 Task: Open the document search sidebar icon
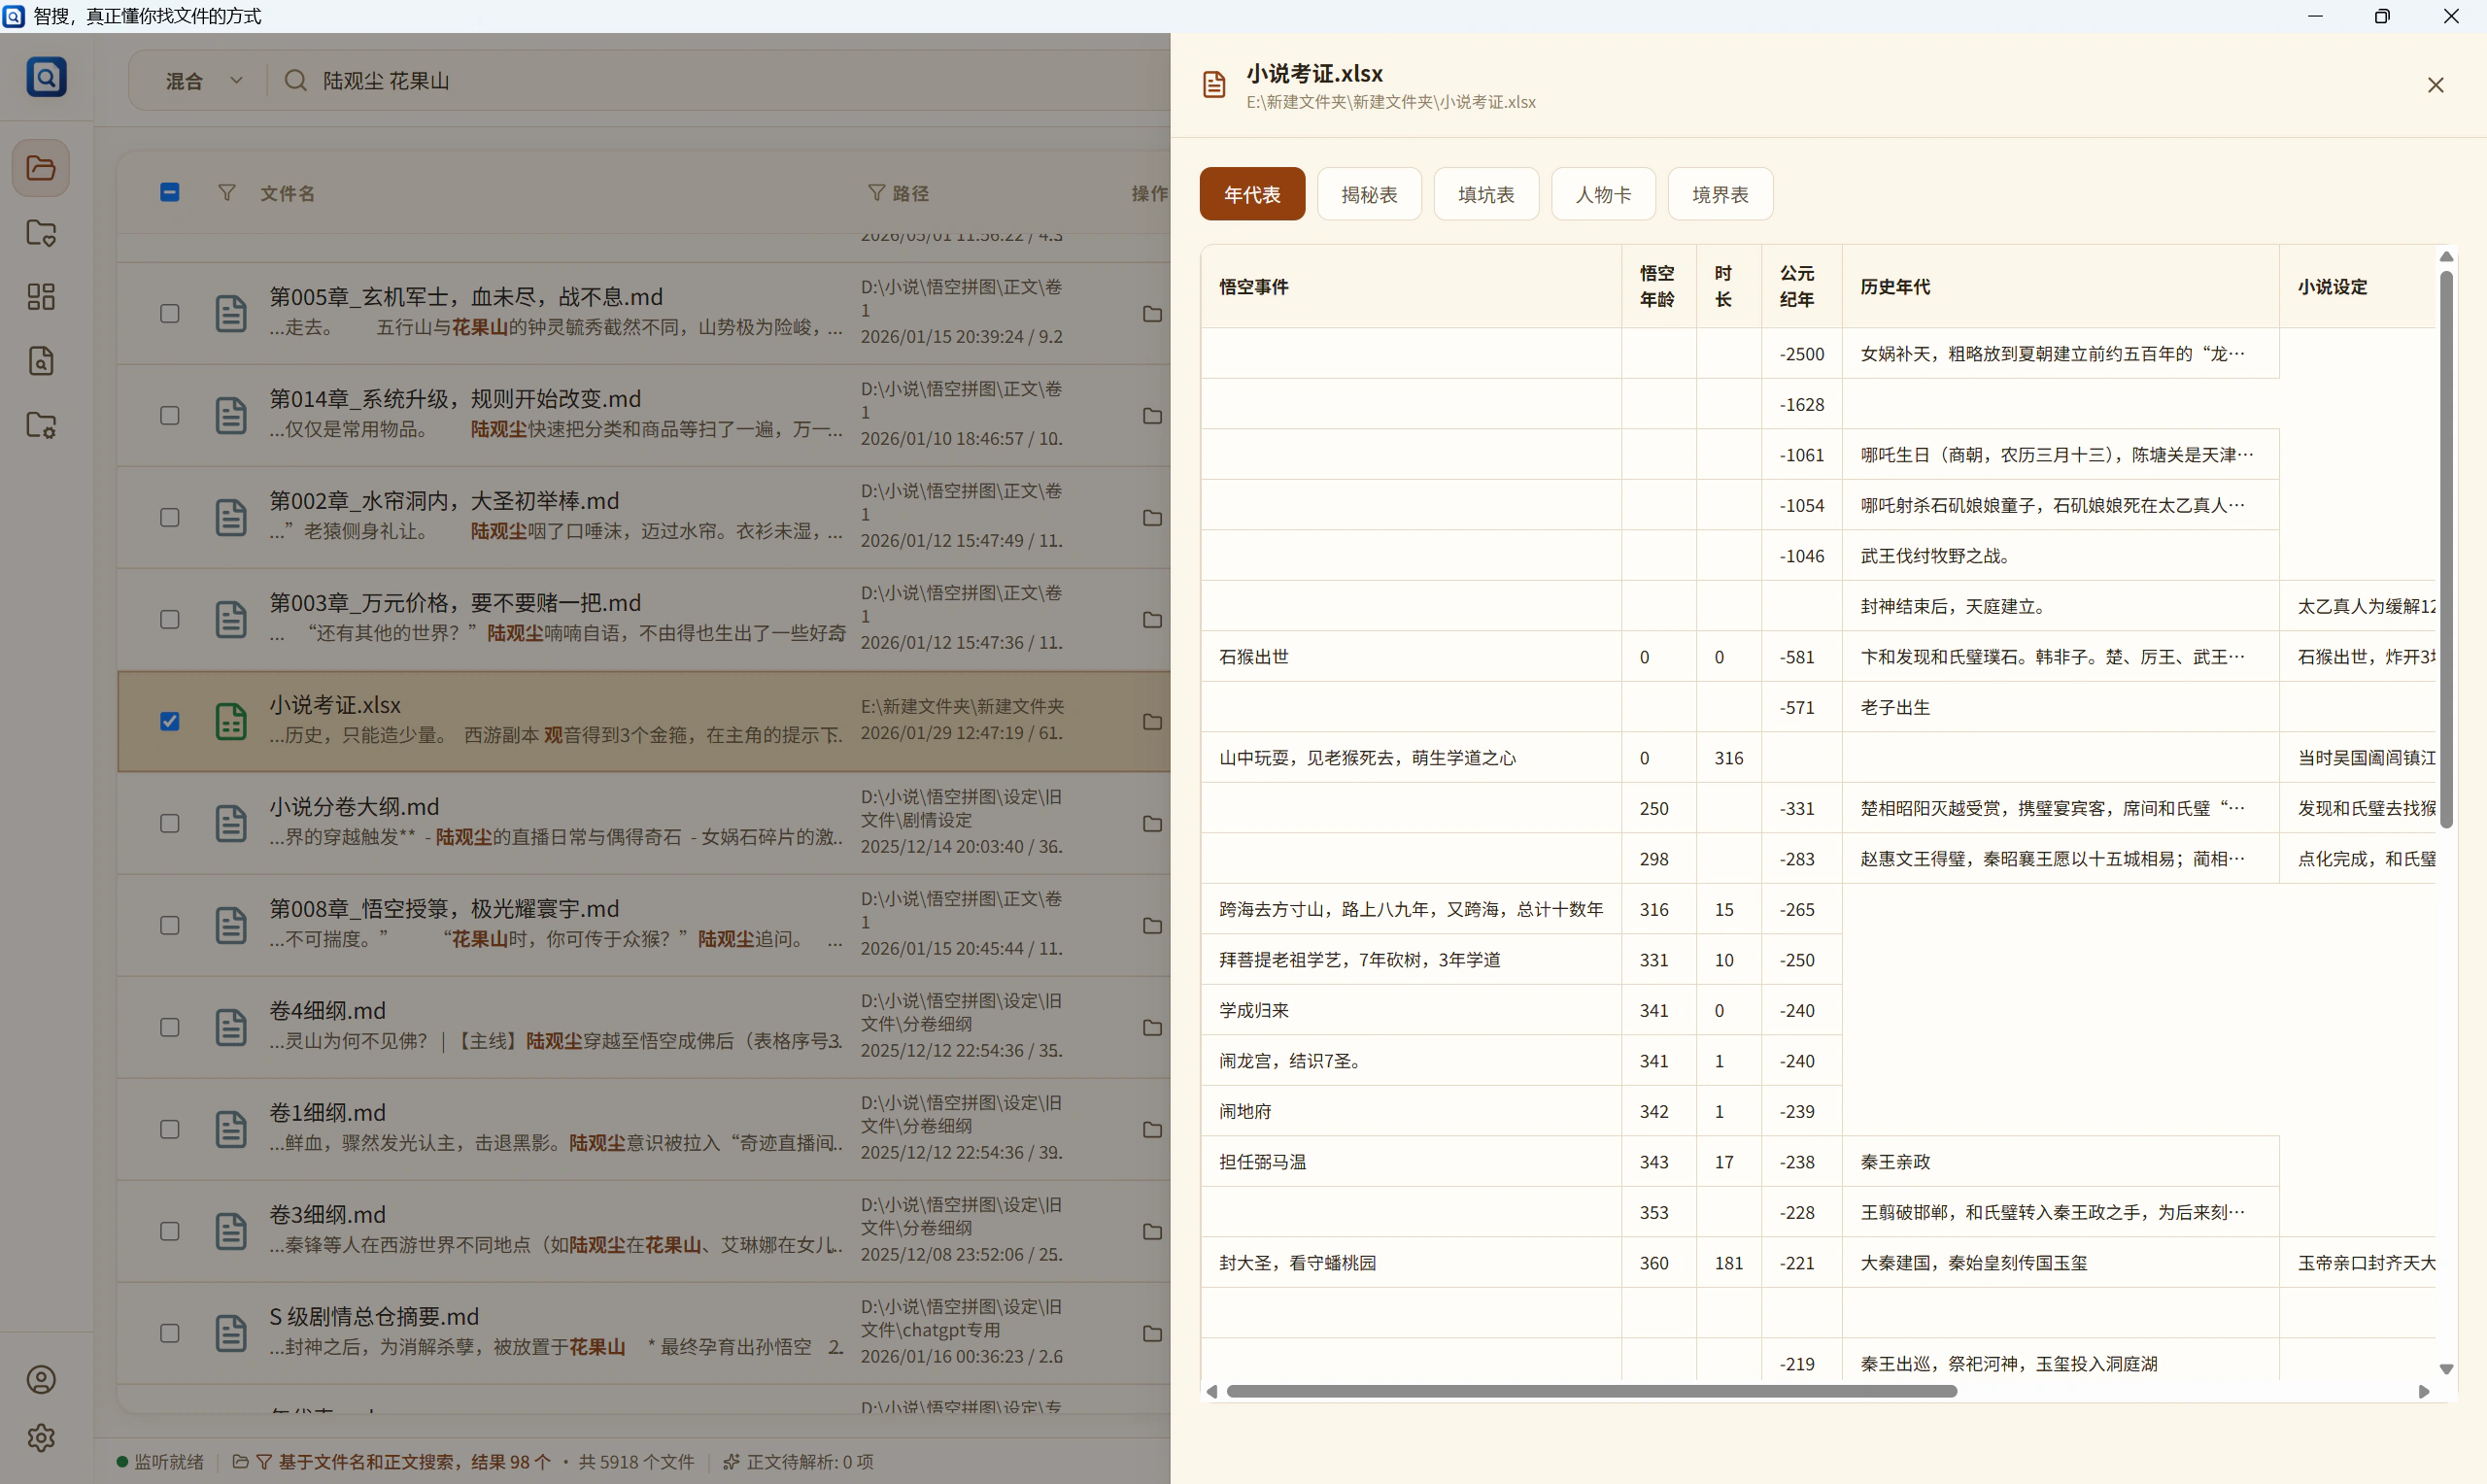(41, 361)
